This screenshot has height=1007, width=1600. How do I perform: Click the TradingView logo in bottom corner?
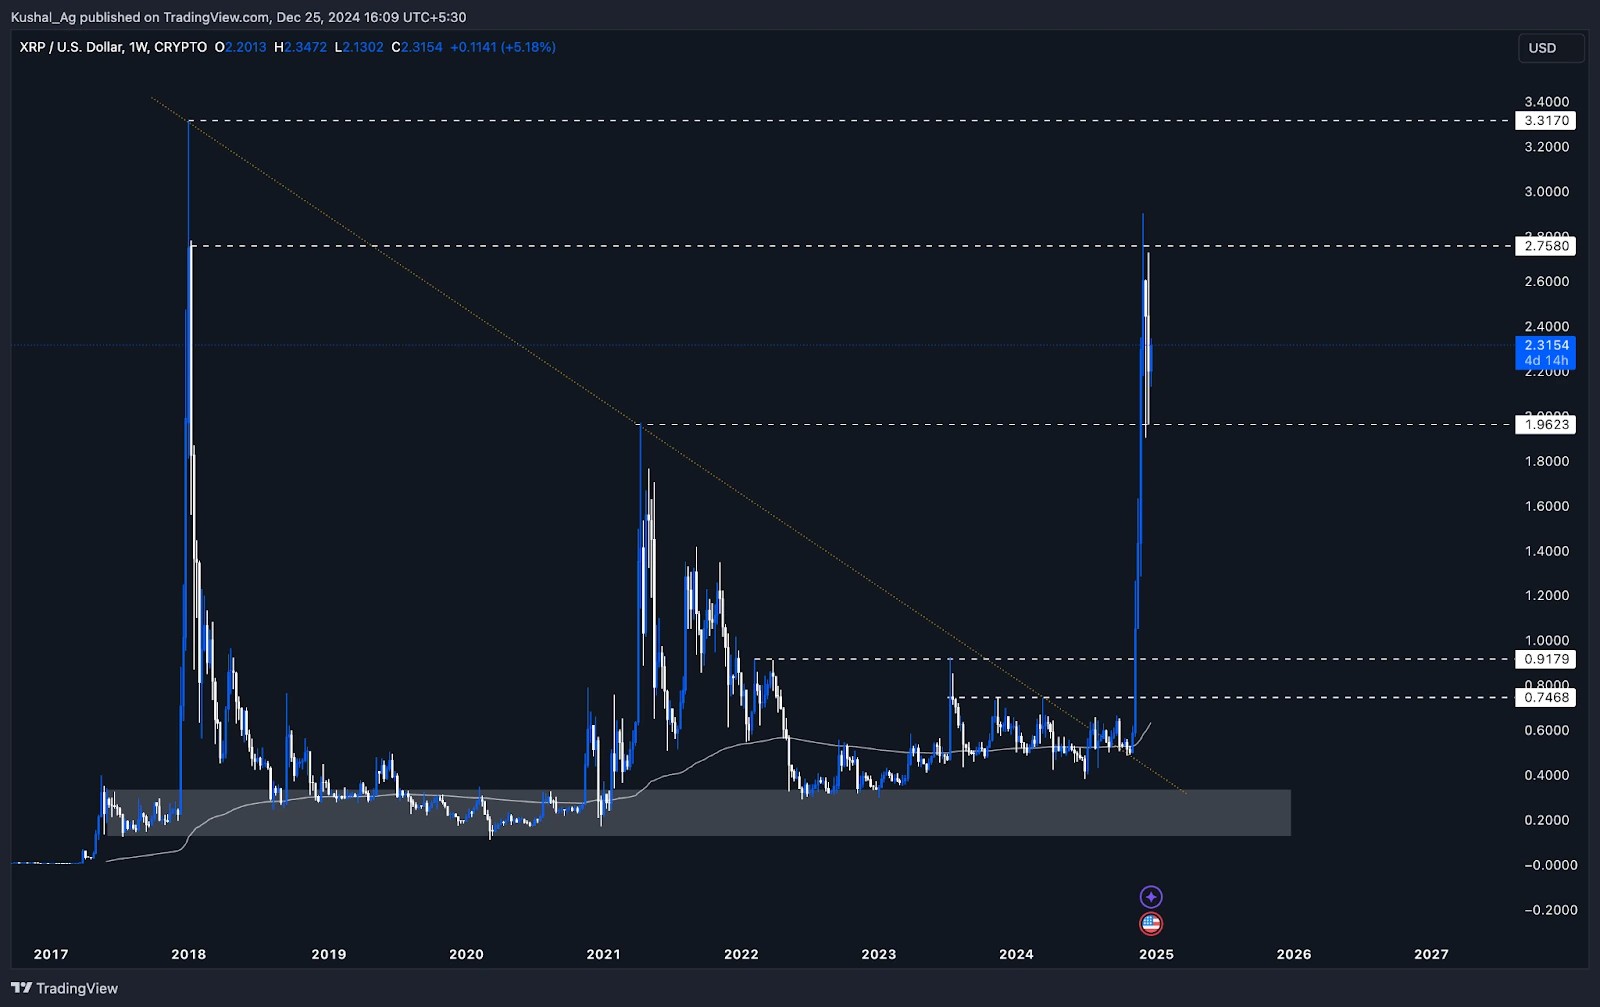click(62, 988)
